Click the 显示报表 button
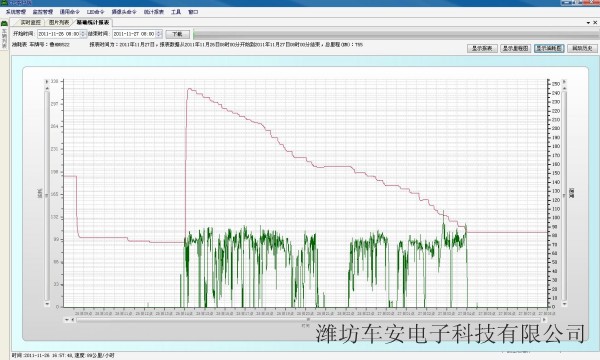The height and width of the screenshot is (360, 600). click(x=482, y=48)
